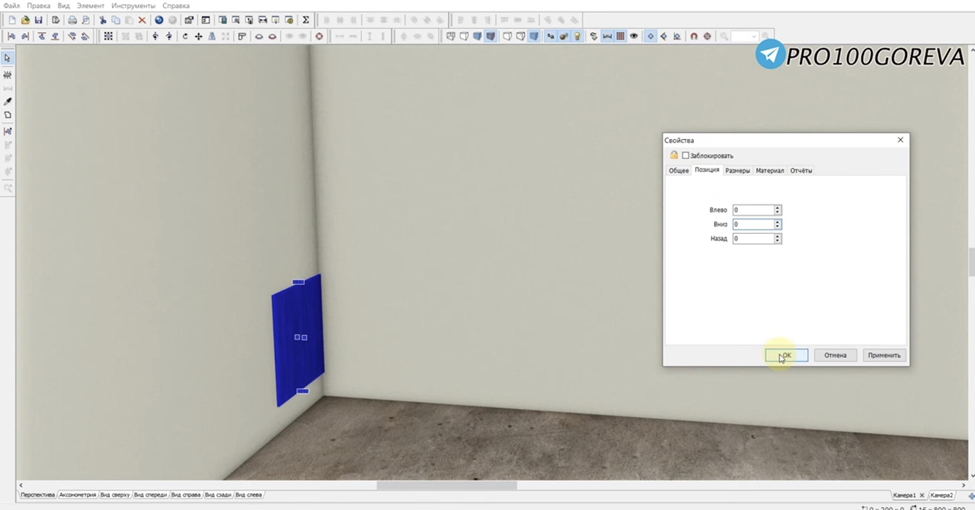
Task: Switch to the Позиция tab
Action: [x=706, y=170]
